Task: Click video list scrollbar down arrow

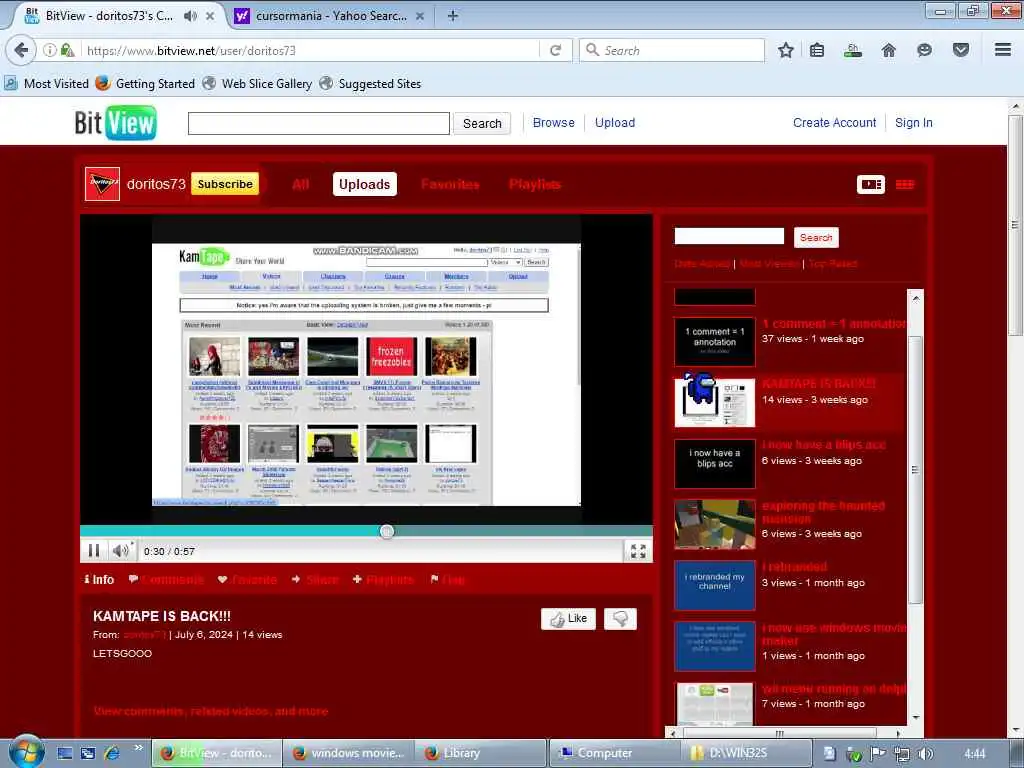Action: pyautogui.click(x=916, y=716)
